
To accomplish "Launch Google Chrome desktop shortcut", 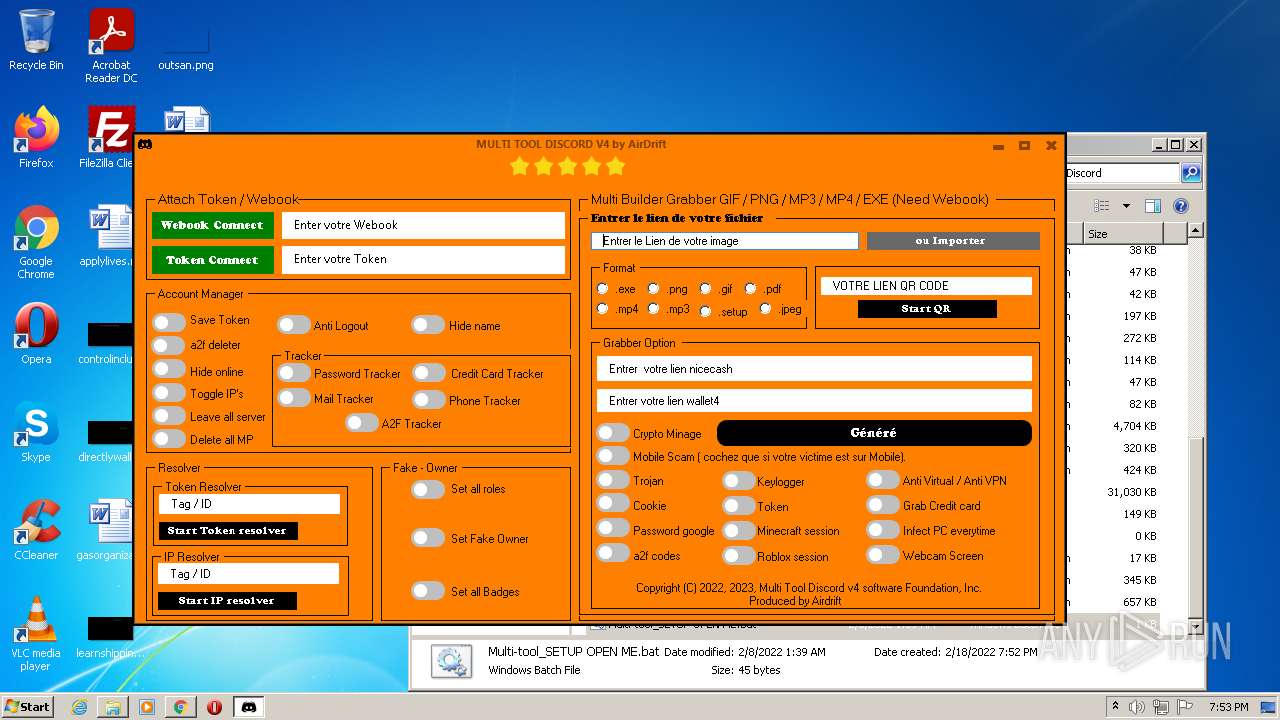I will pos(36,242).
